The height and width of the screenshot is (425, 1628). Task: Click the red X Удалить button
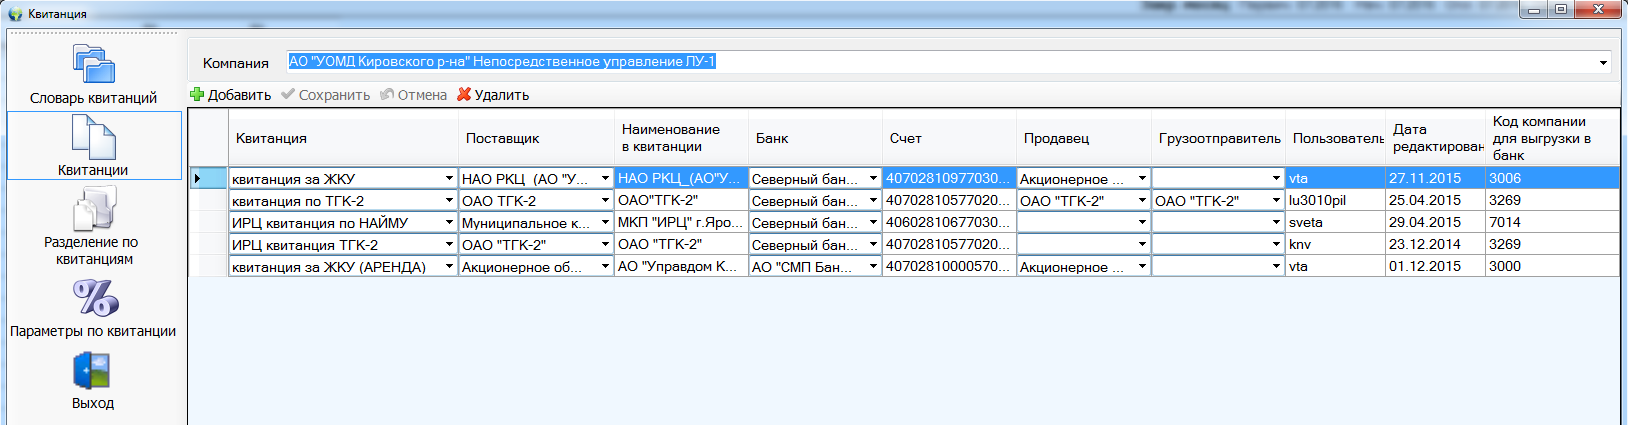point(493,95)
